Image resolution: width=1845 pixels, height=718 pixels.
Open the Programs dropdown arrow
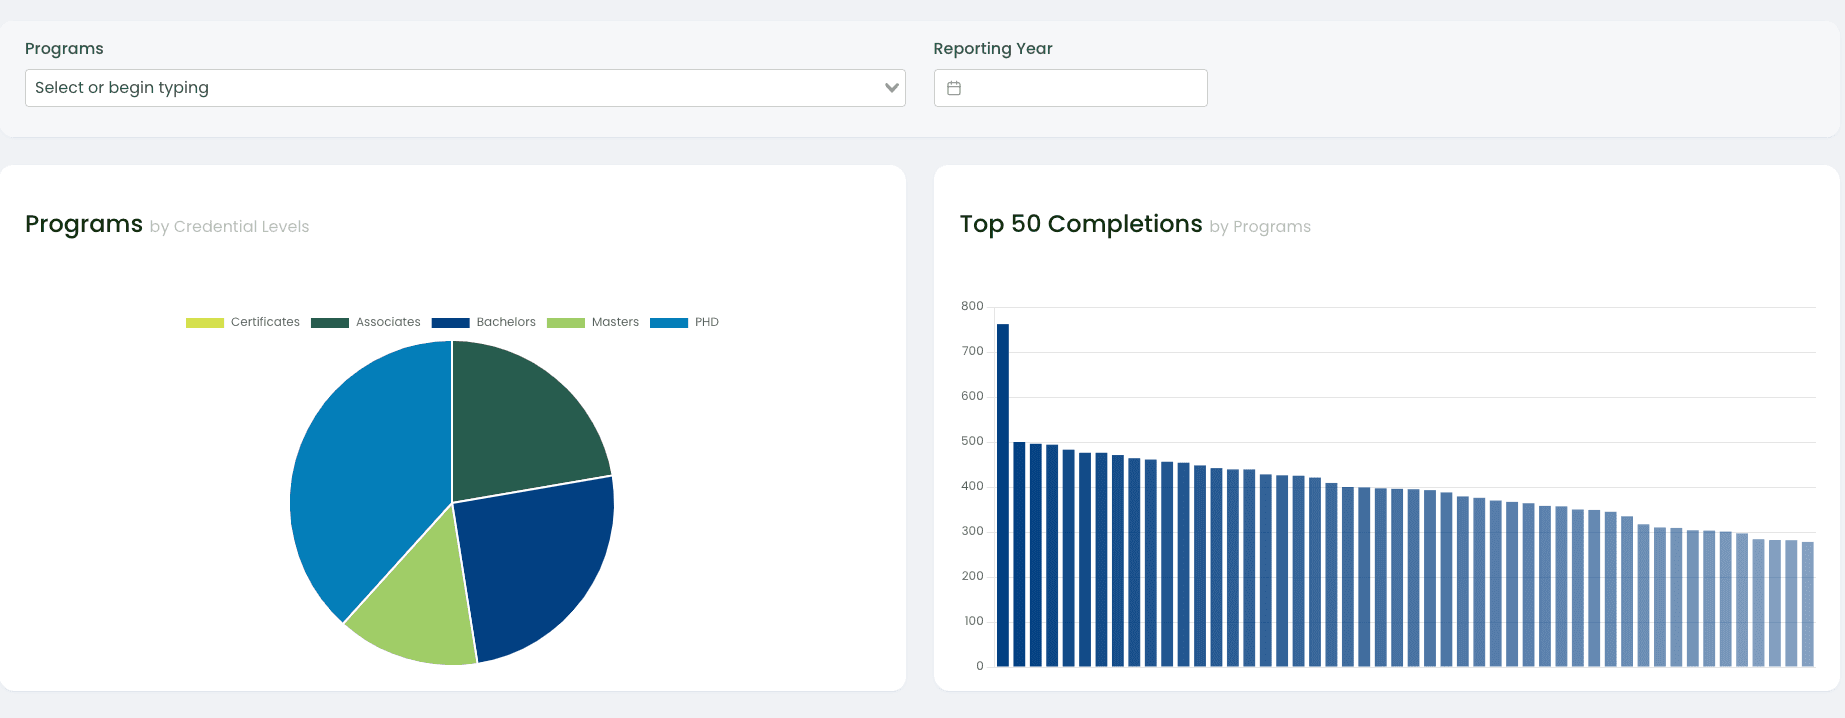coord(892,88)
